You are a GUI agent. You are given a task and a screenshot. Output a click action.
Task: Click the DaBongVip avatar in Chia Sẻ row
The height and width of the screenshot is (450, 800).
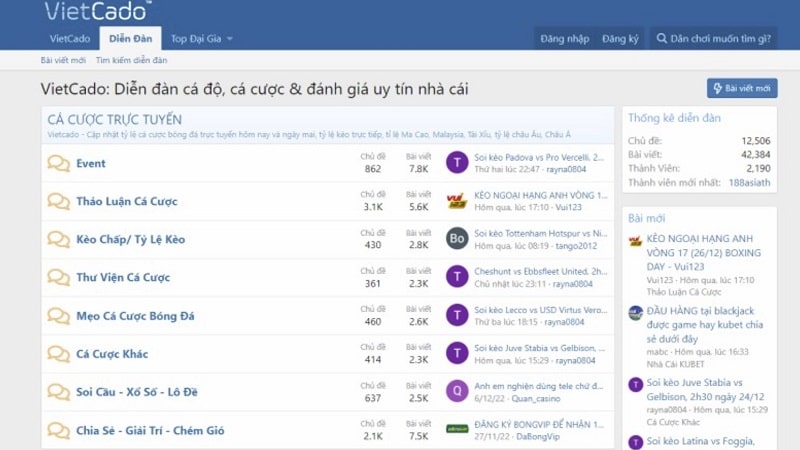[x=457, y=429]
